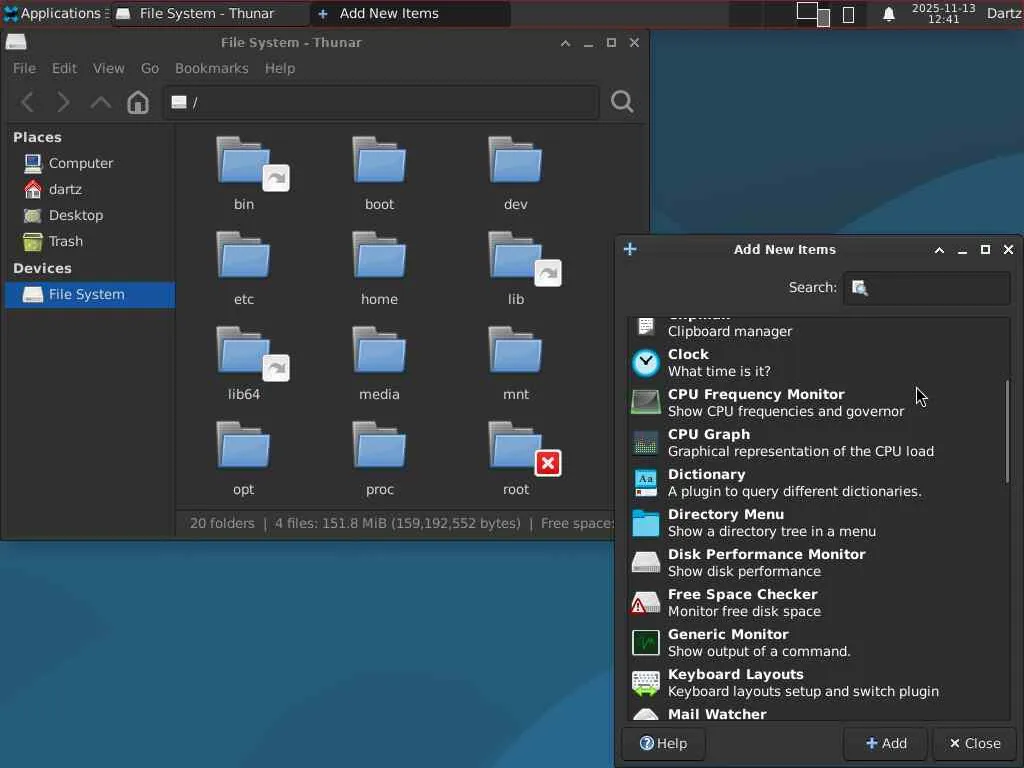Select Trash in the Places sidebar

[x=65, y=241]
